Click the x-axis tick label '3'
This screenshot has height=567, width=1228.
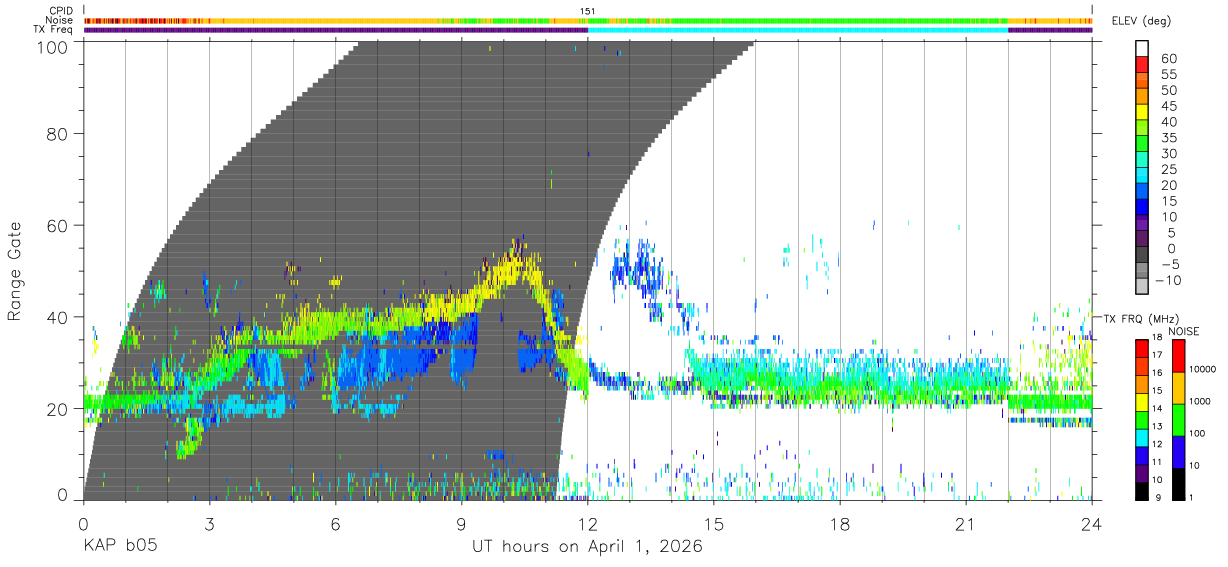tap(209, 524)
